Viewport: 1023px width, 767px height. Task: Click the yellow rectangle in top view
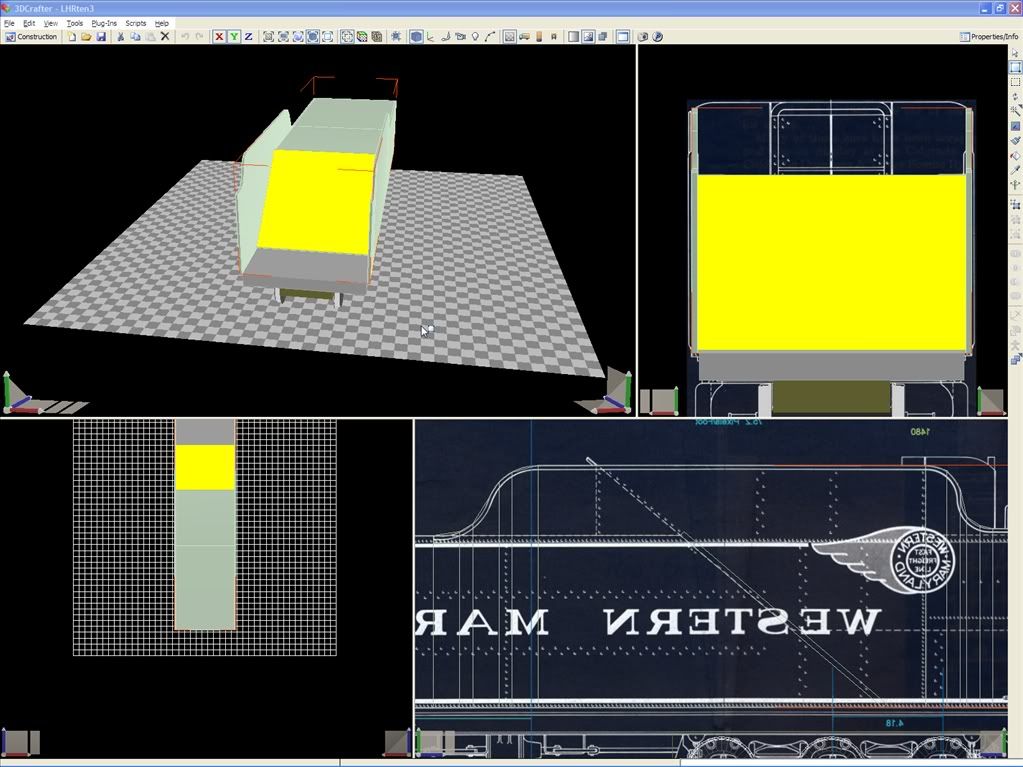coord(205,468)
